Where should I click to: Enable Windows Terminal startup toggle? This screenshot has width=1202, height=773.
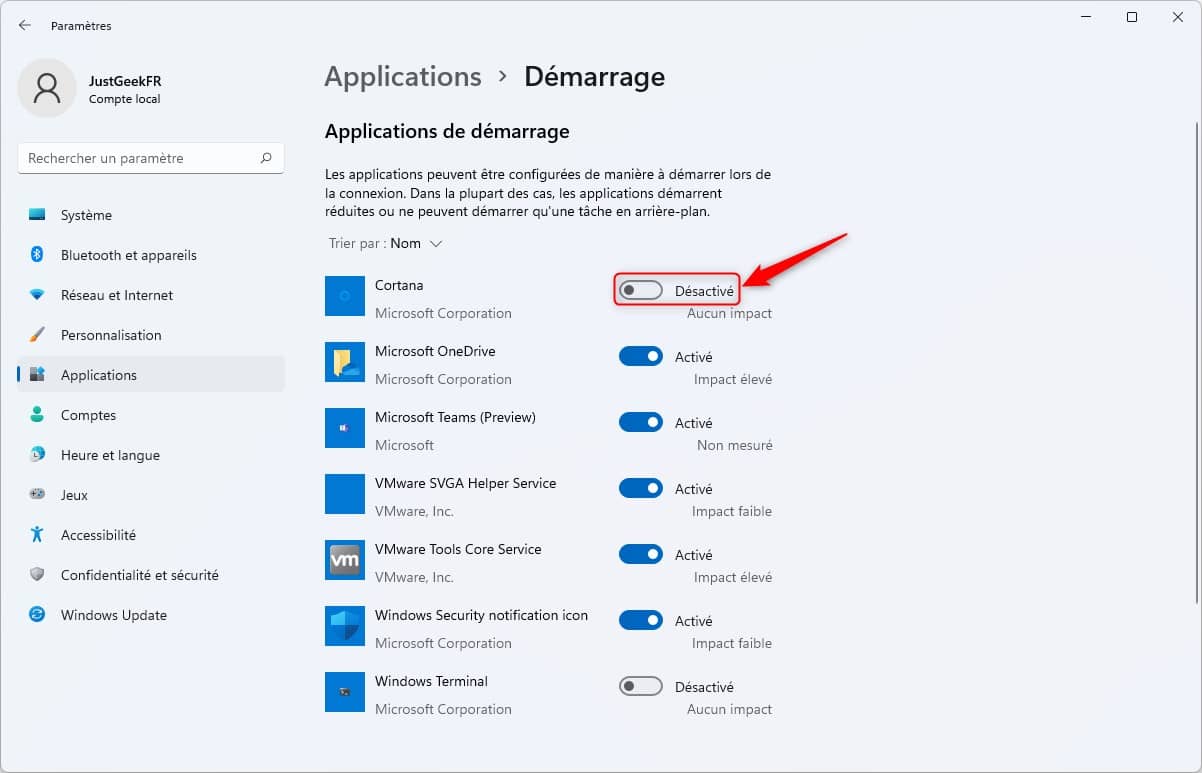[x=641, y=686]
